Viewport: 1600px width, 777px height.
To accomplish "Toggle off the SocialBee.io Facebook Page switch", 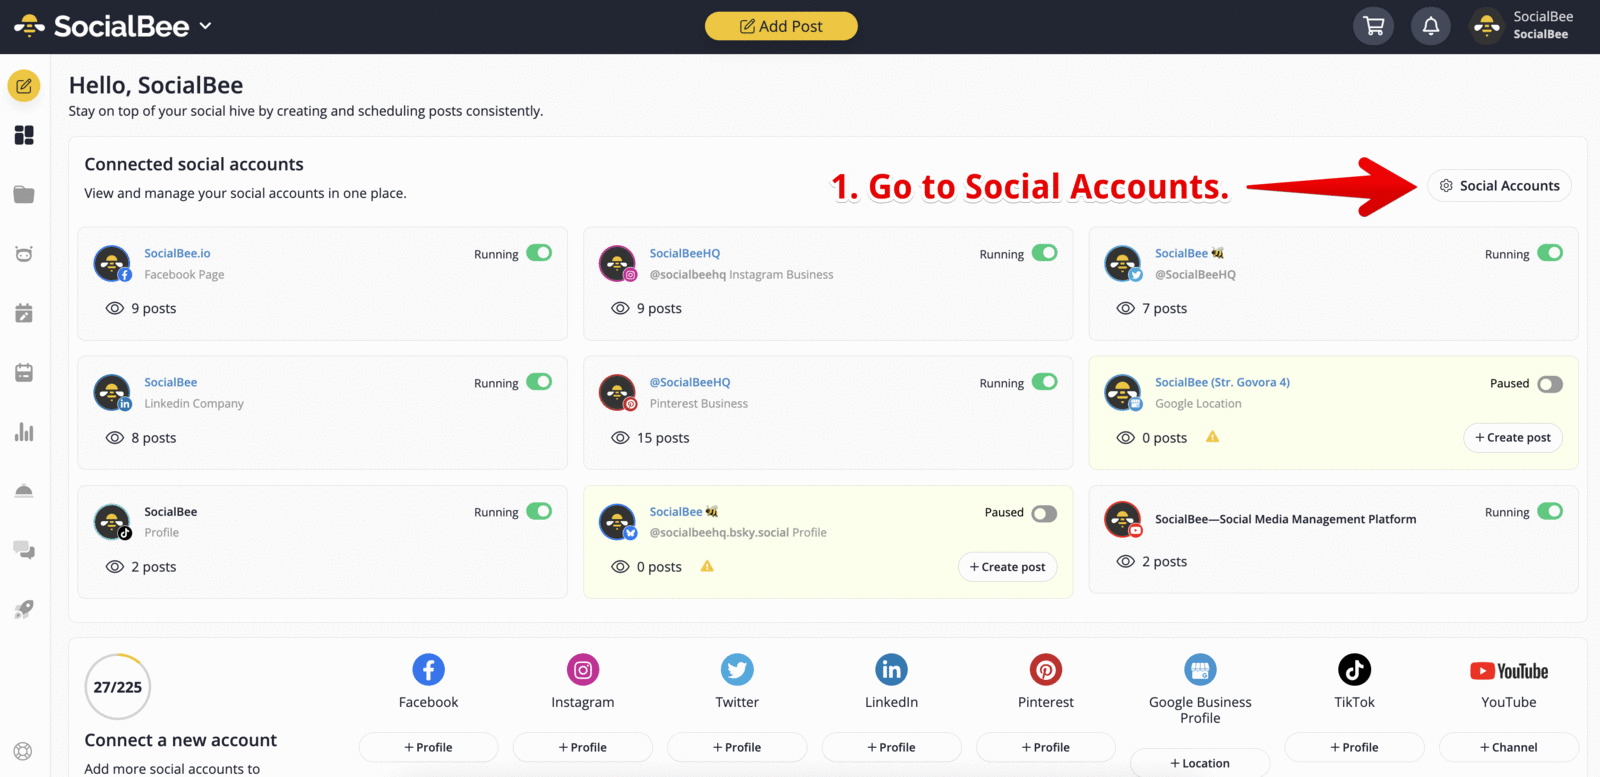I will pyautogui.click(x=539, y=253).
